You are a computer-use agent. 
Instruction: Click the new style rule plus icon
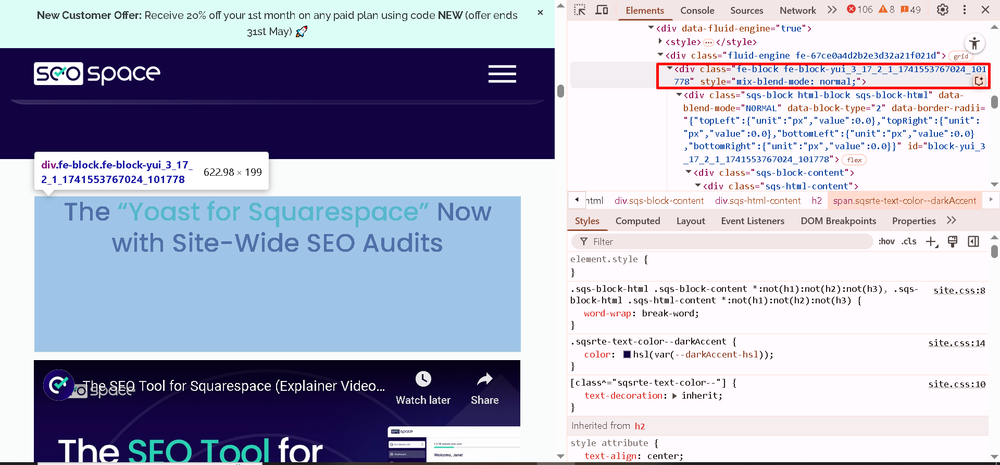click(x=932, y=242)
